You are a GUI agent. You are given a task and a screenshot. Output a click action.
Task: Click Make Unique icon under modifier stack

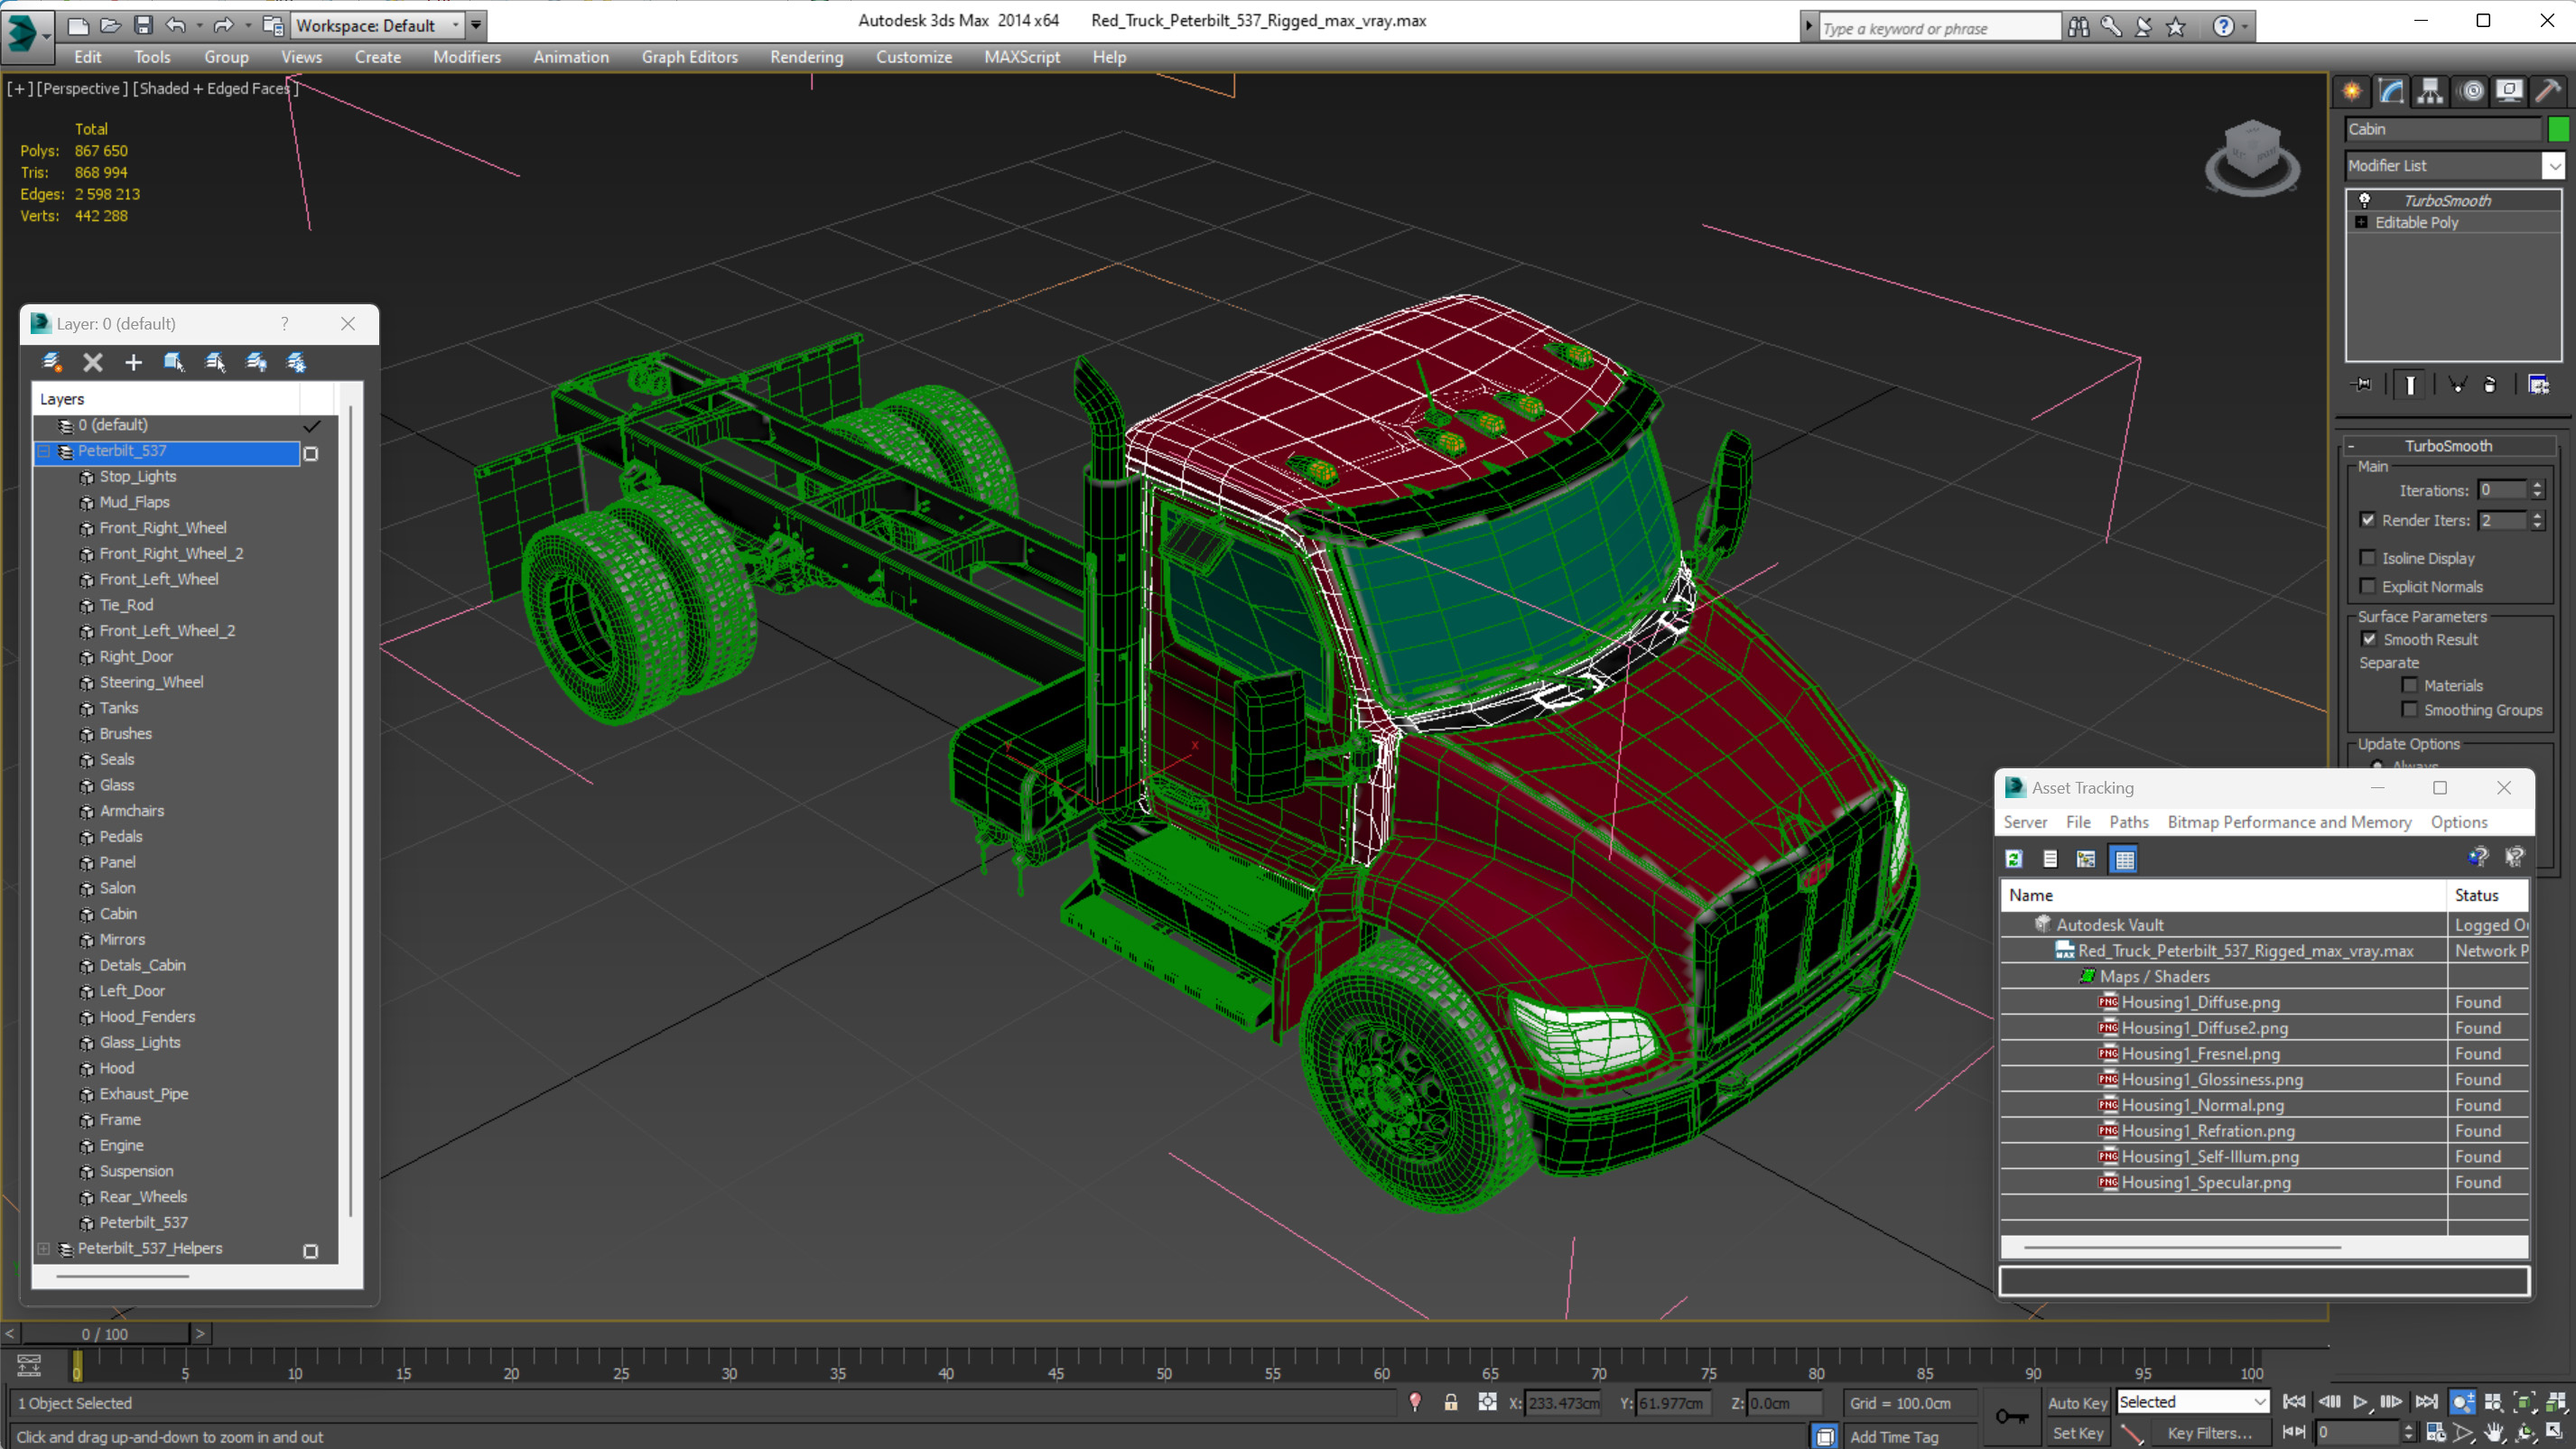(2457, 385)
